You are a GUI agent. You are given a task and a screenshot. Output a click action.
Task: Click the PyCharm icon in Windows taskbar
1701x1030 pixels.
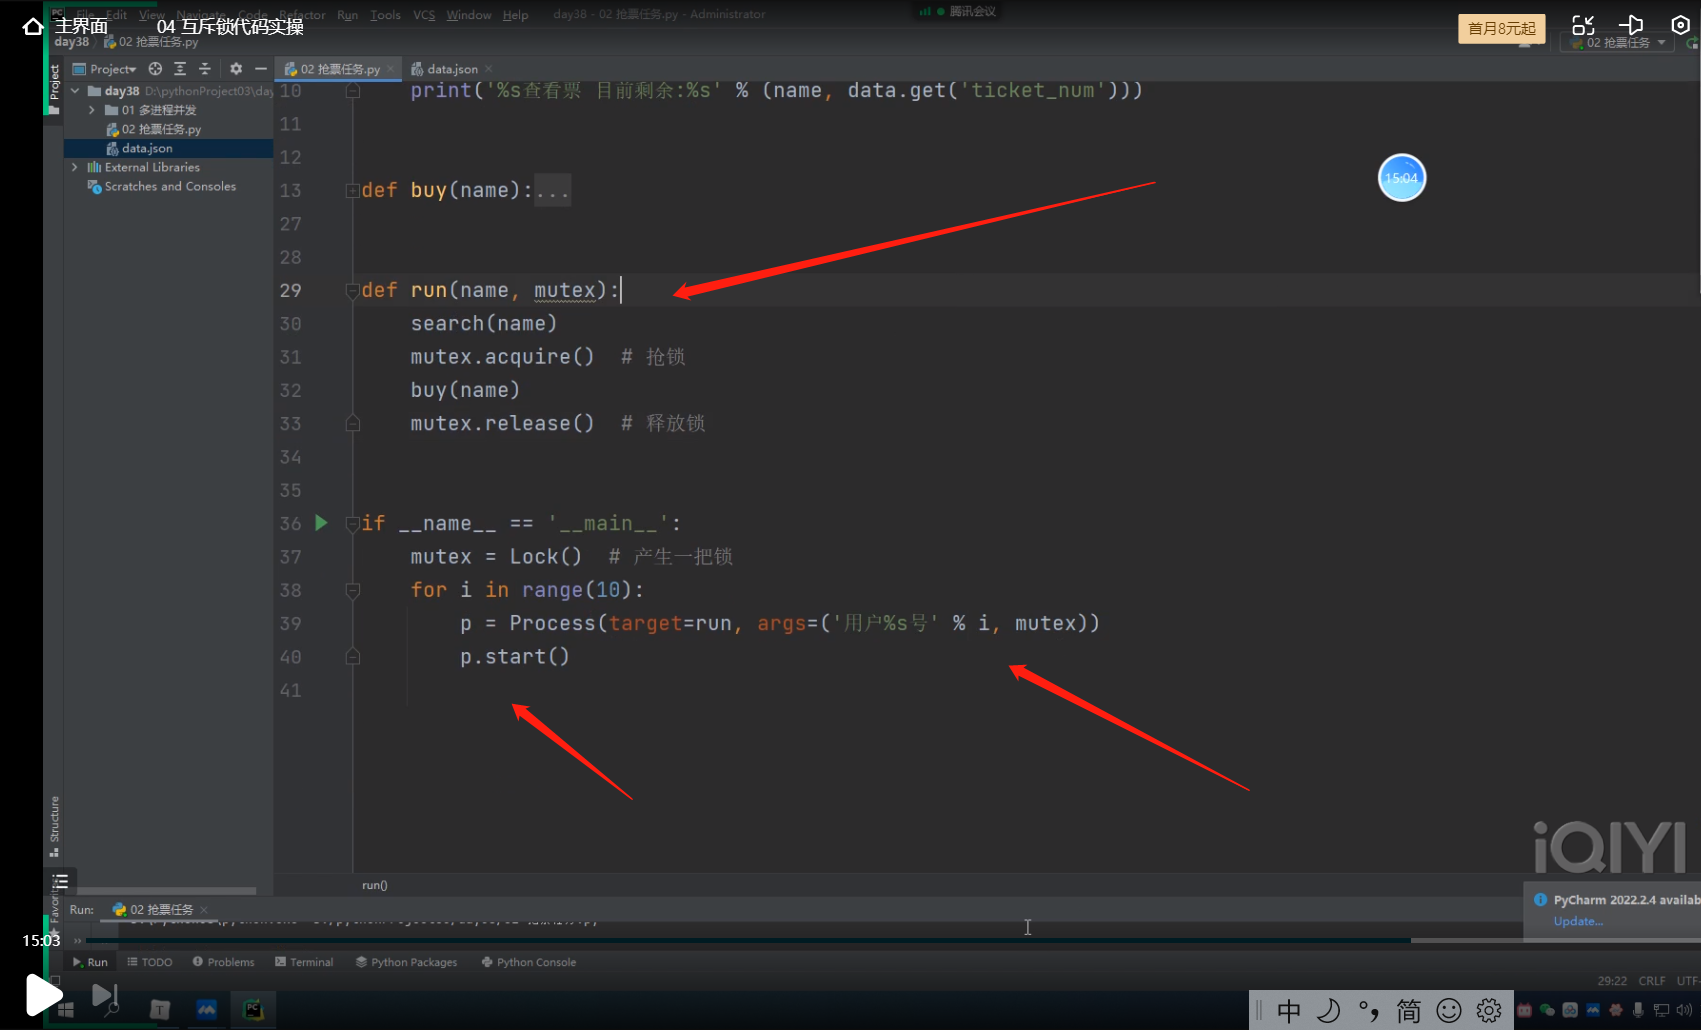[253, 1010]
